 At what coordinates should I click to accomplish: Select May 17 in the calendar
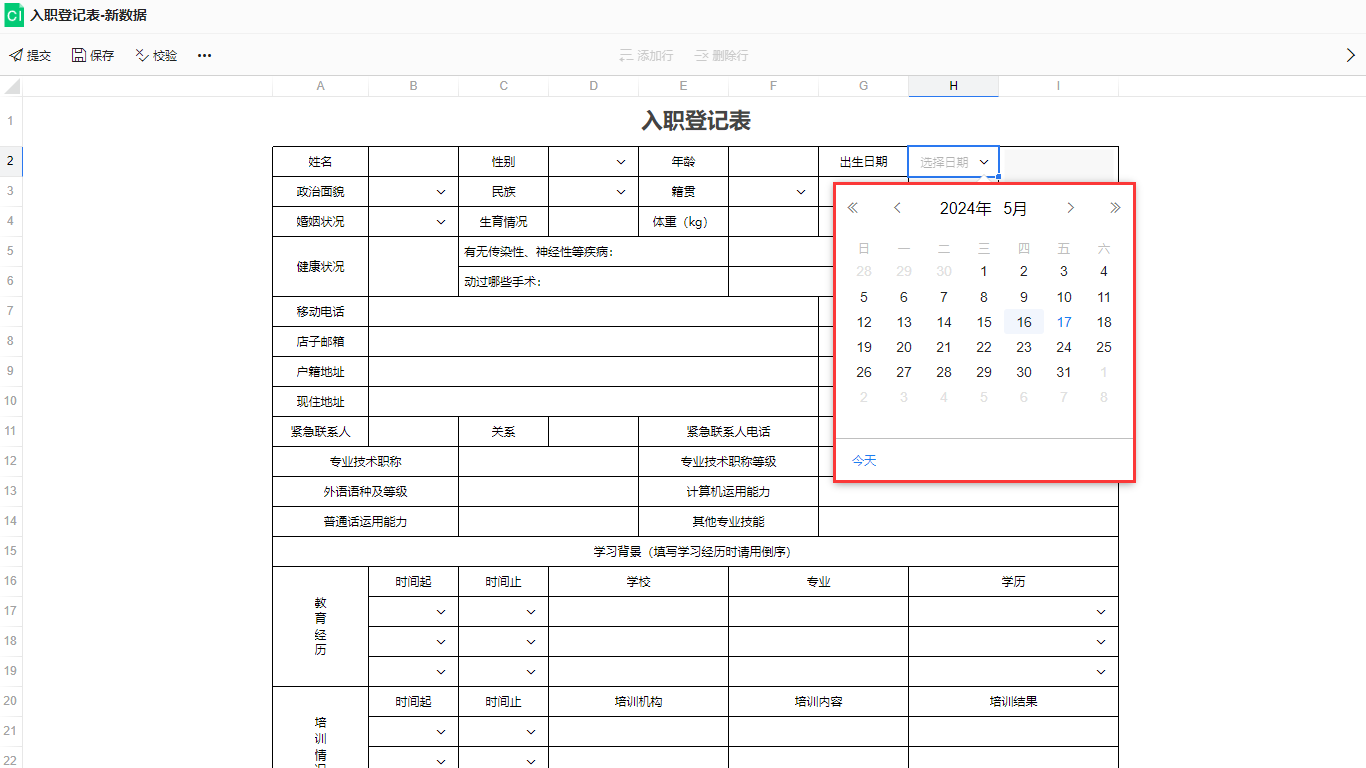coord(1064,322)
